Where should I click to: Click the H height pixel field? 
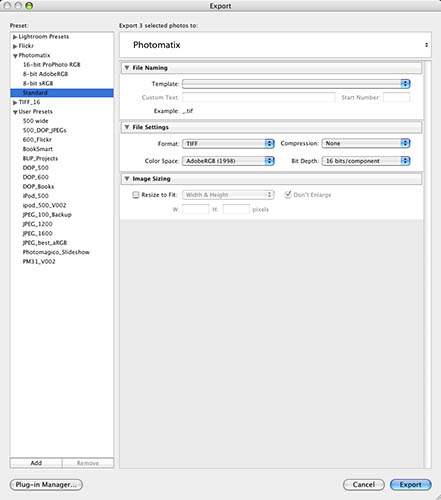coord(236,209)
